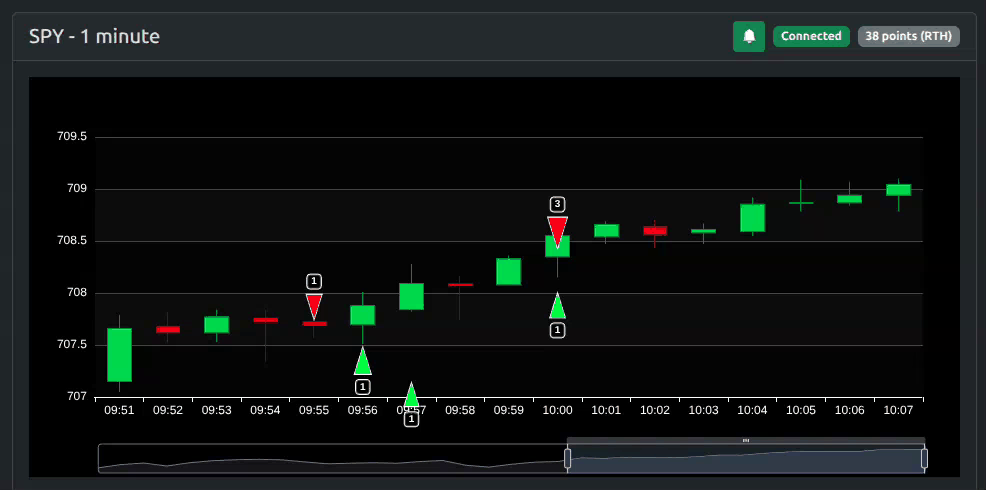Click the left handle of range slider
The height and width of the screenshot is (490, 986).
(567, 459)
